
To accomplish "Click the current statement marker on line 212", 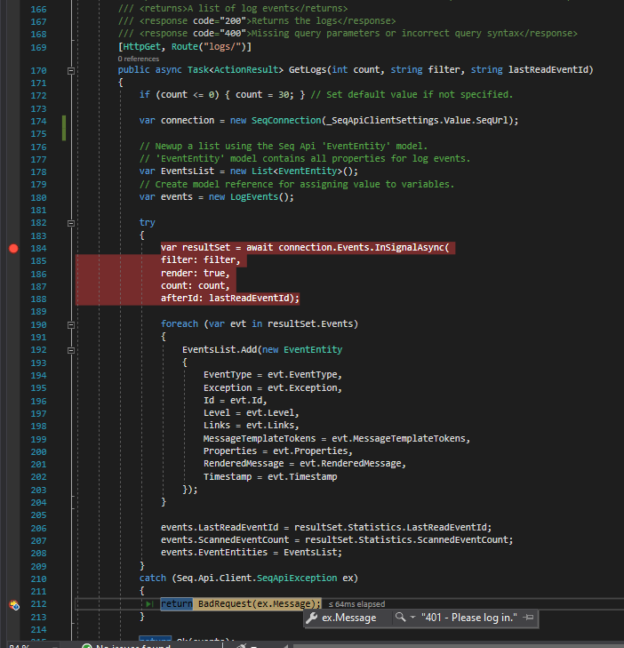I will tap(14, 605).
